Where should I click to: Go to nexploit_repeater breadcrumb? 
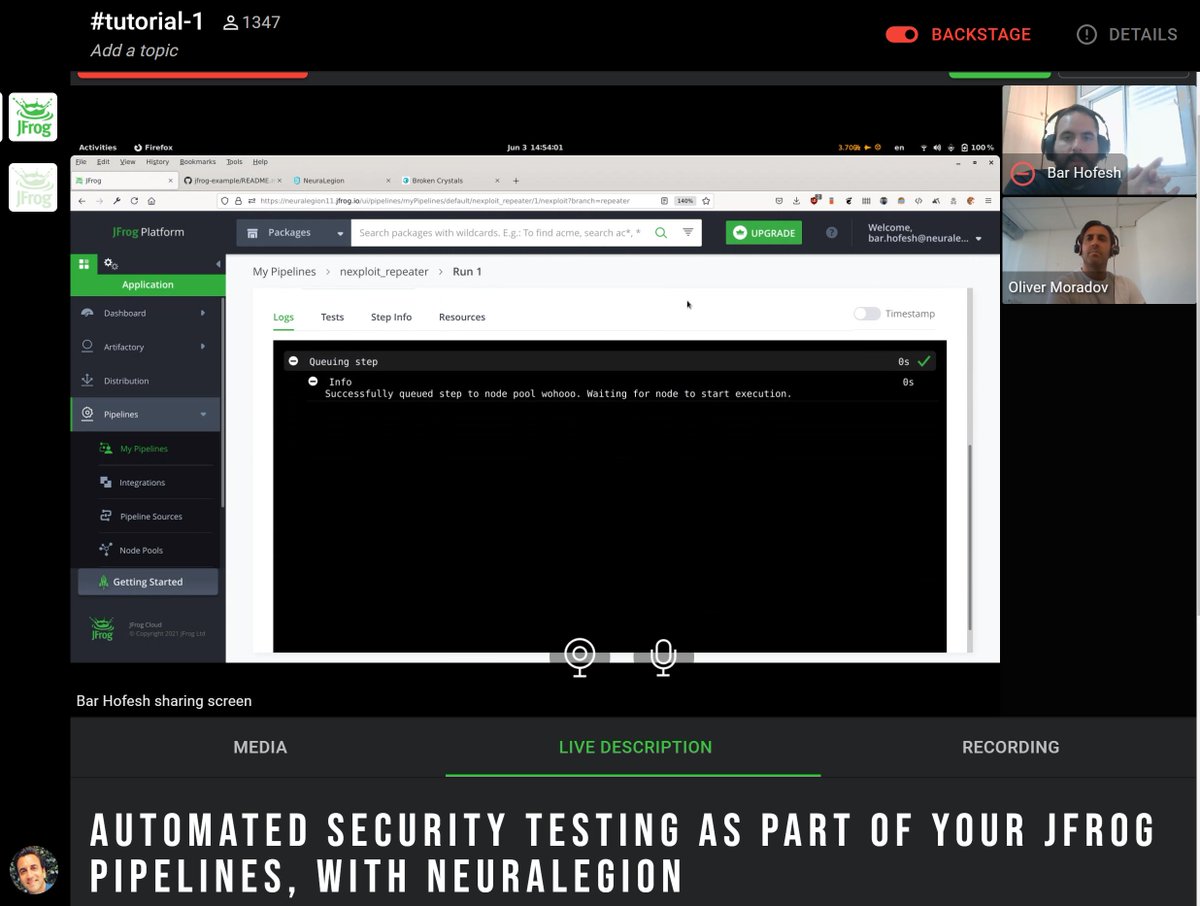(384, 271)
